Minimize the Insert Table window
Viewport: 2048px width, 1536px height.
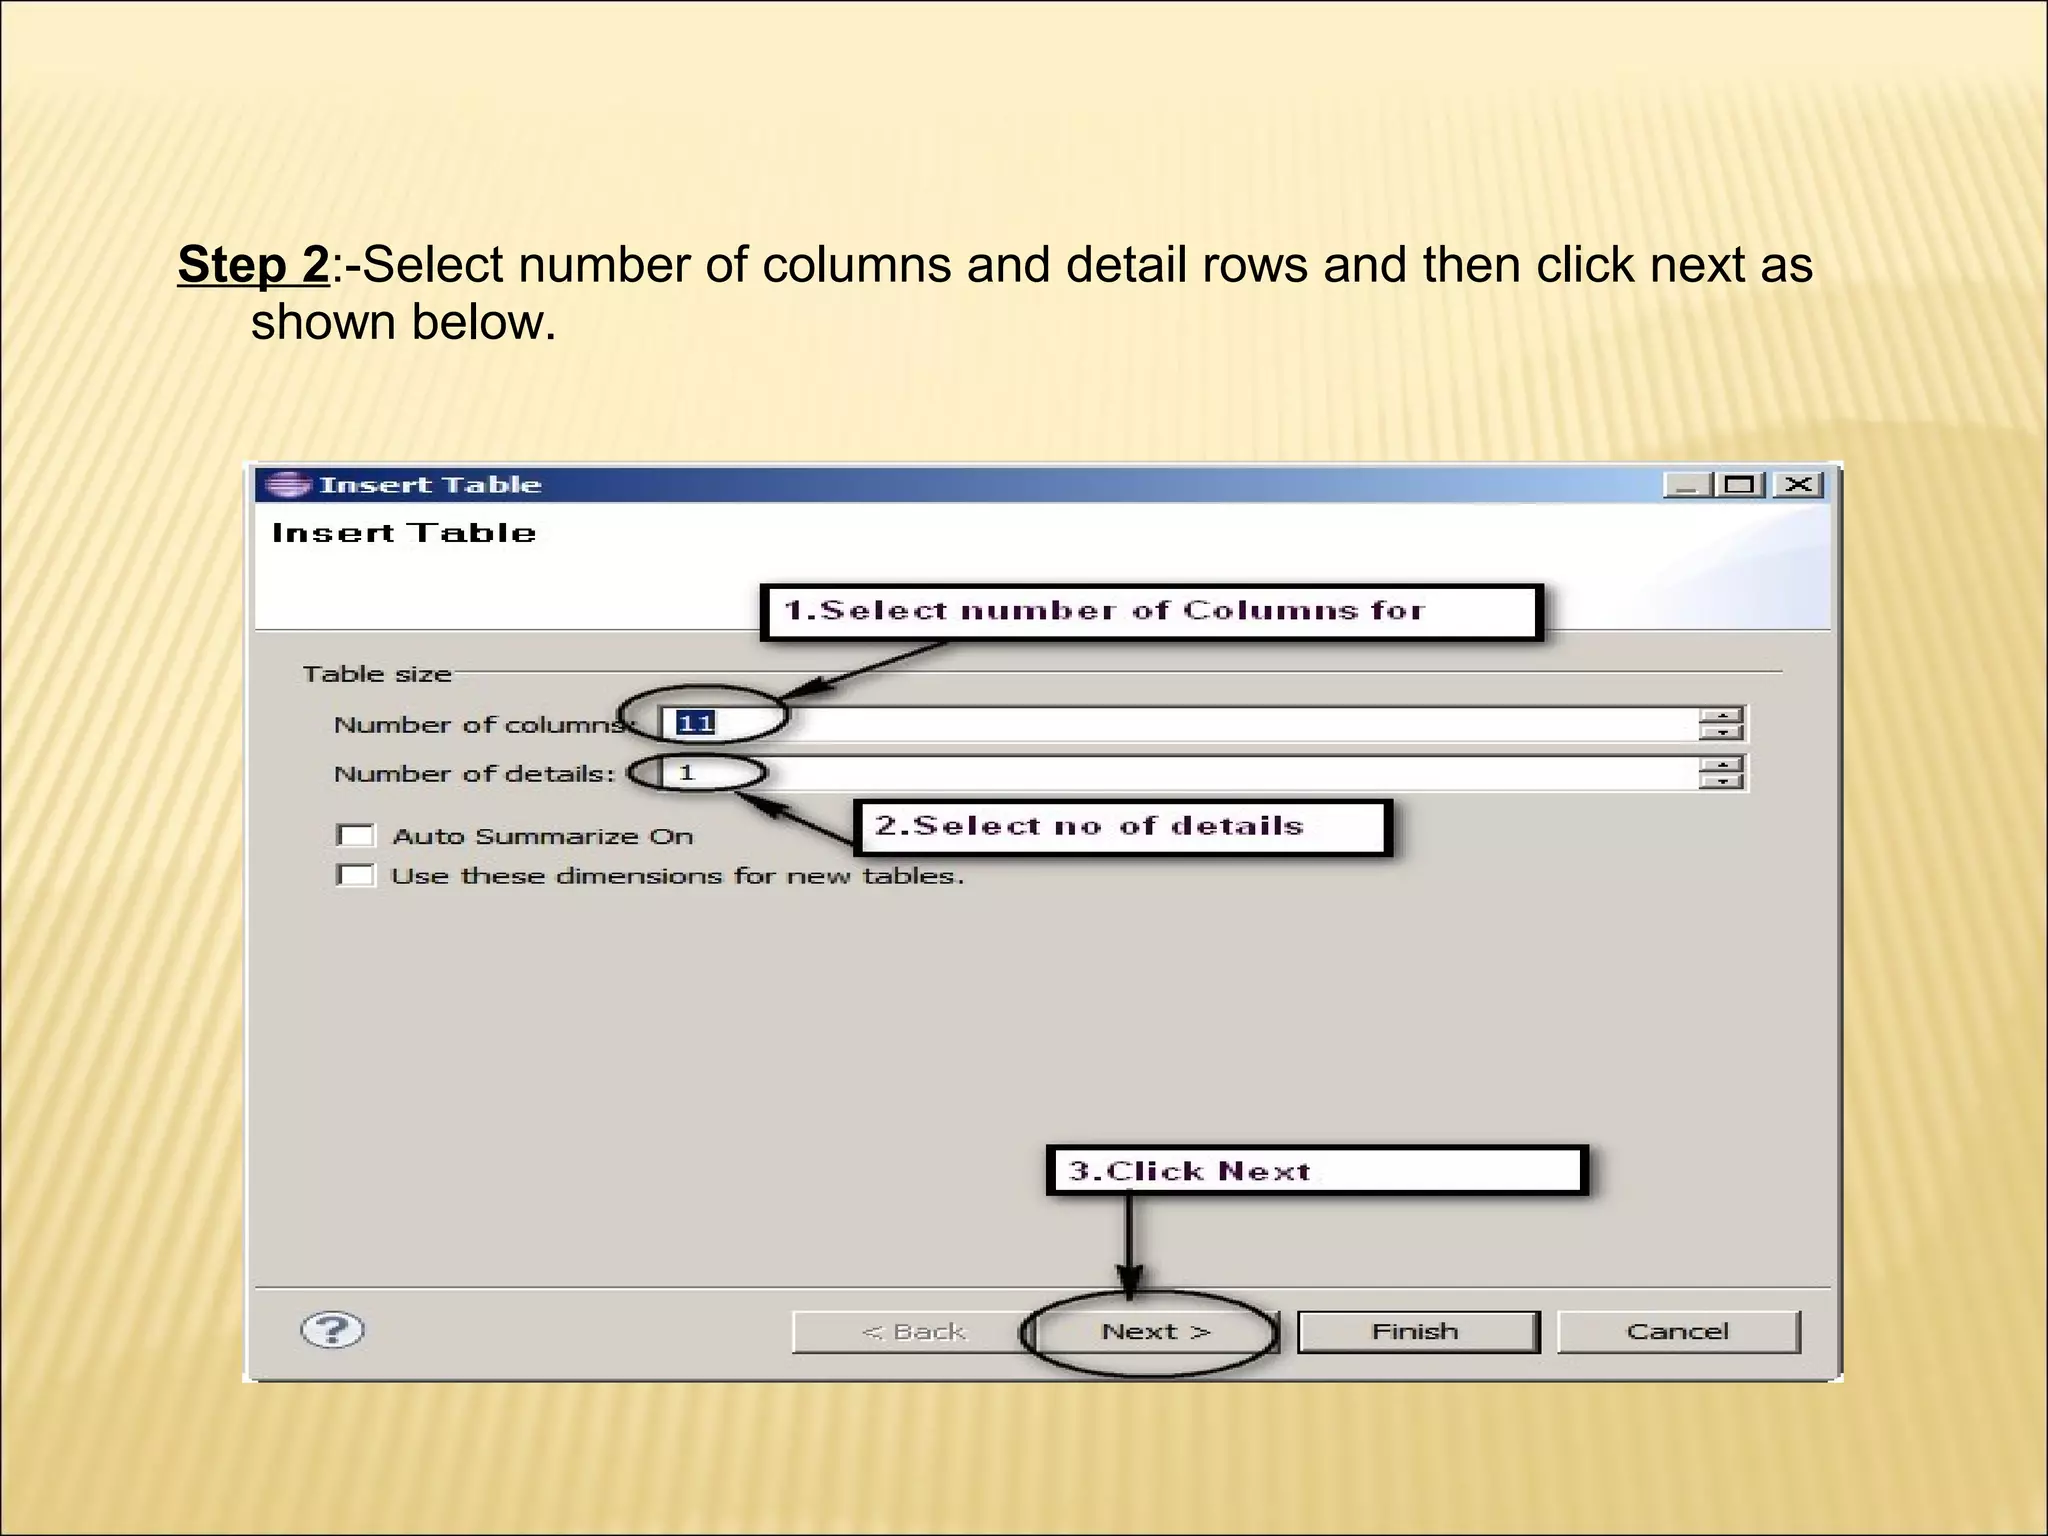1687,485
